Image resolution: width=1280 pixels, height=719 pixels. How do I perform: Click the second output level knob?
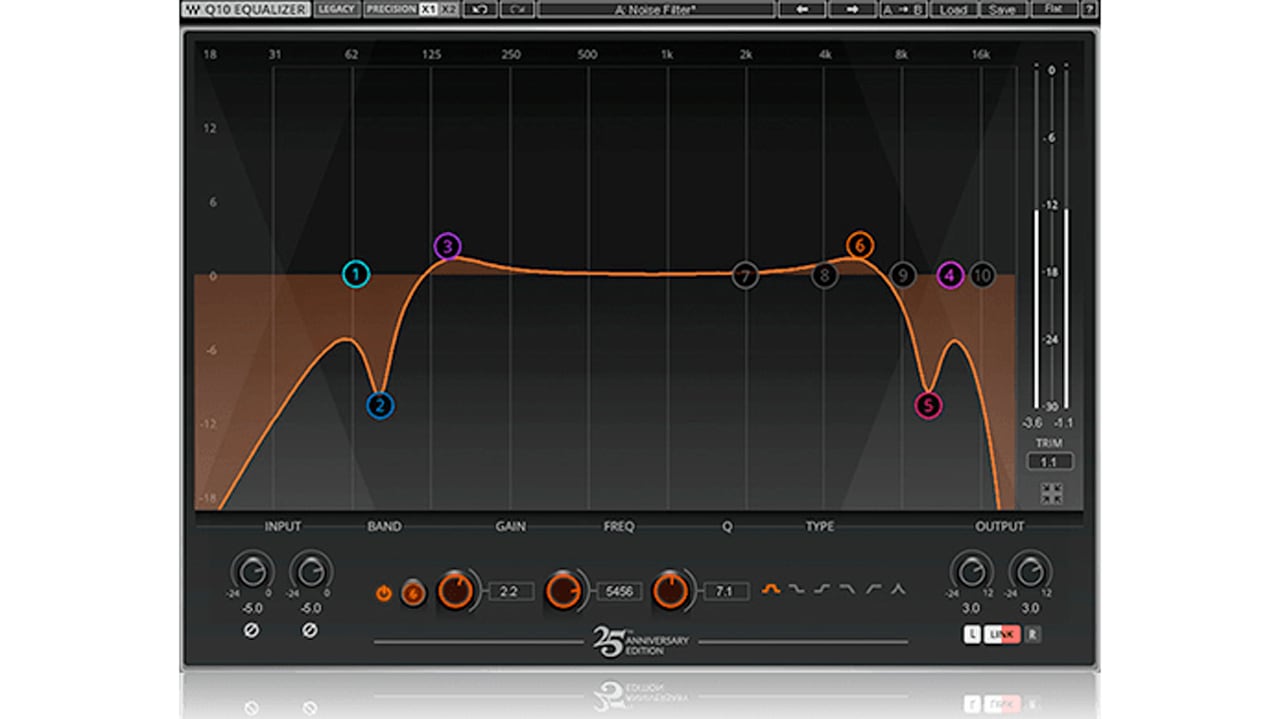[x=1030, y=571]
